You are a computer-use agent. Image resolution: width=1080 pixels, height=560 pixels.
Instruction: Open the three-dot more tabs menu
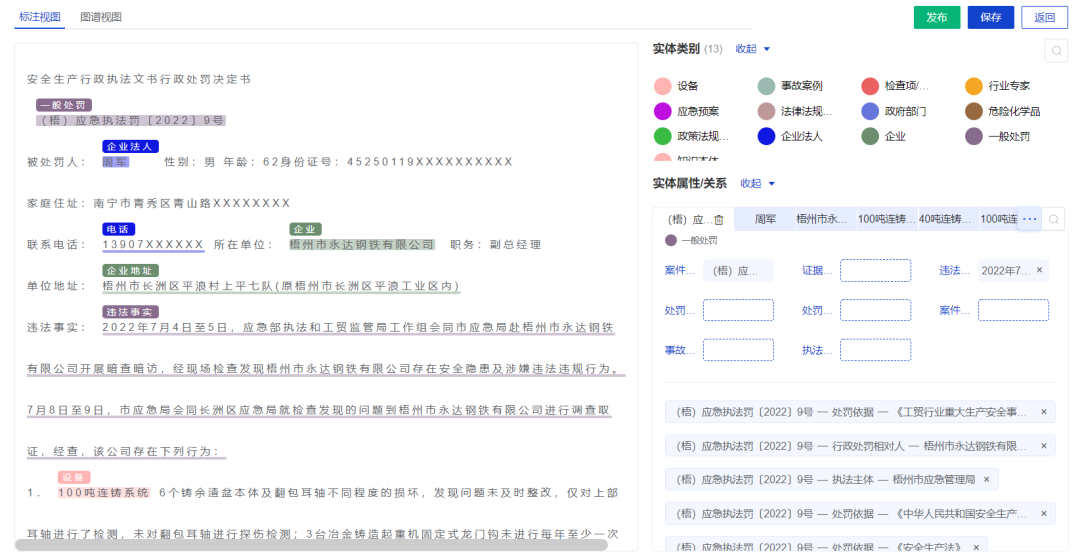(1029, 219)
